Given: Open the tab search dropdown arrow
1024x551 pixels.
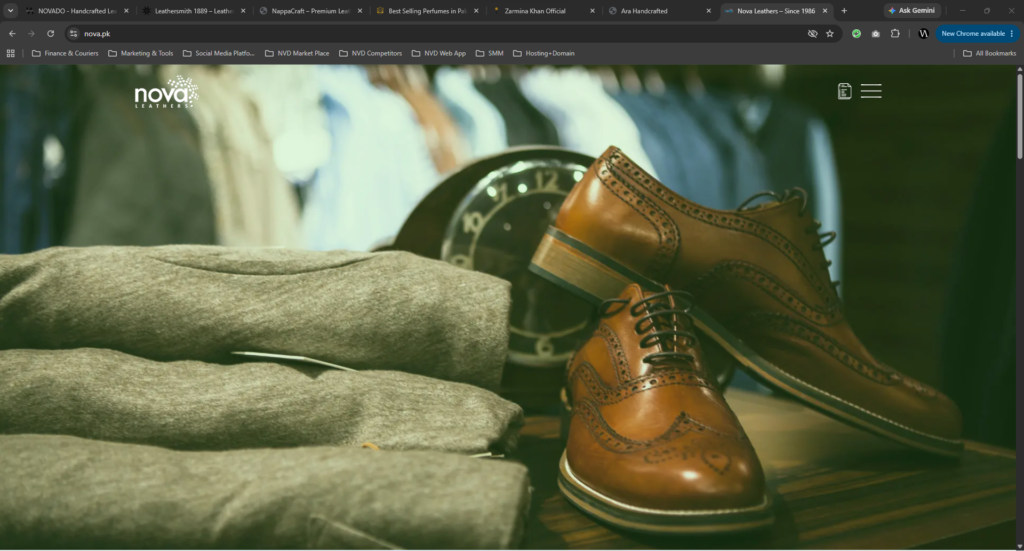Looking at the screenshot, I should pyautogui.click(x=10, y=10).
